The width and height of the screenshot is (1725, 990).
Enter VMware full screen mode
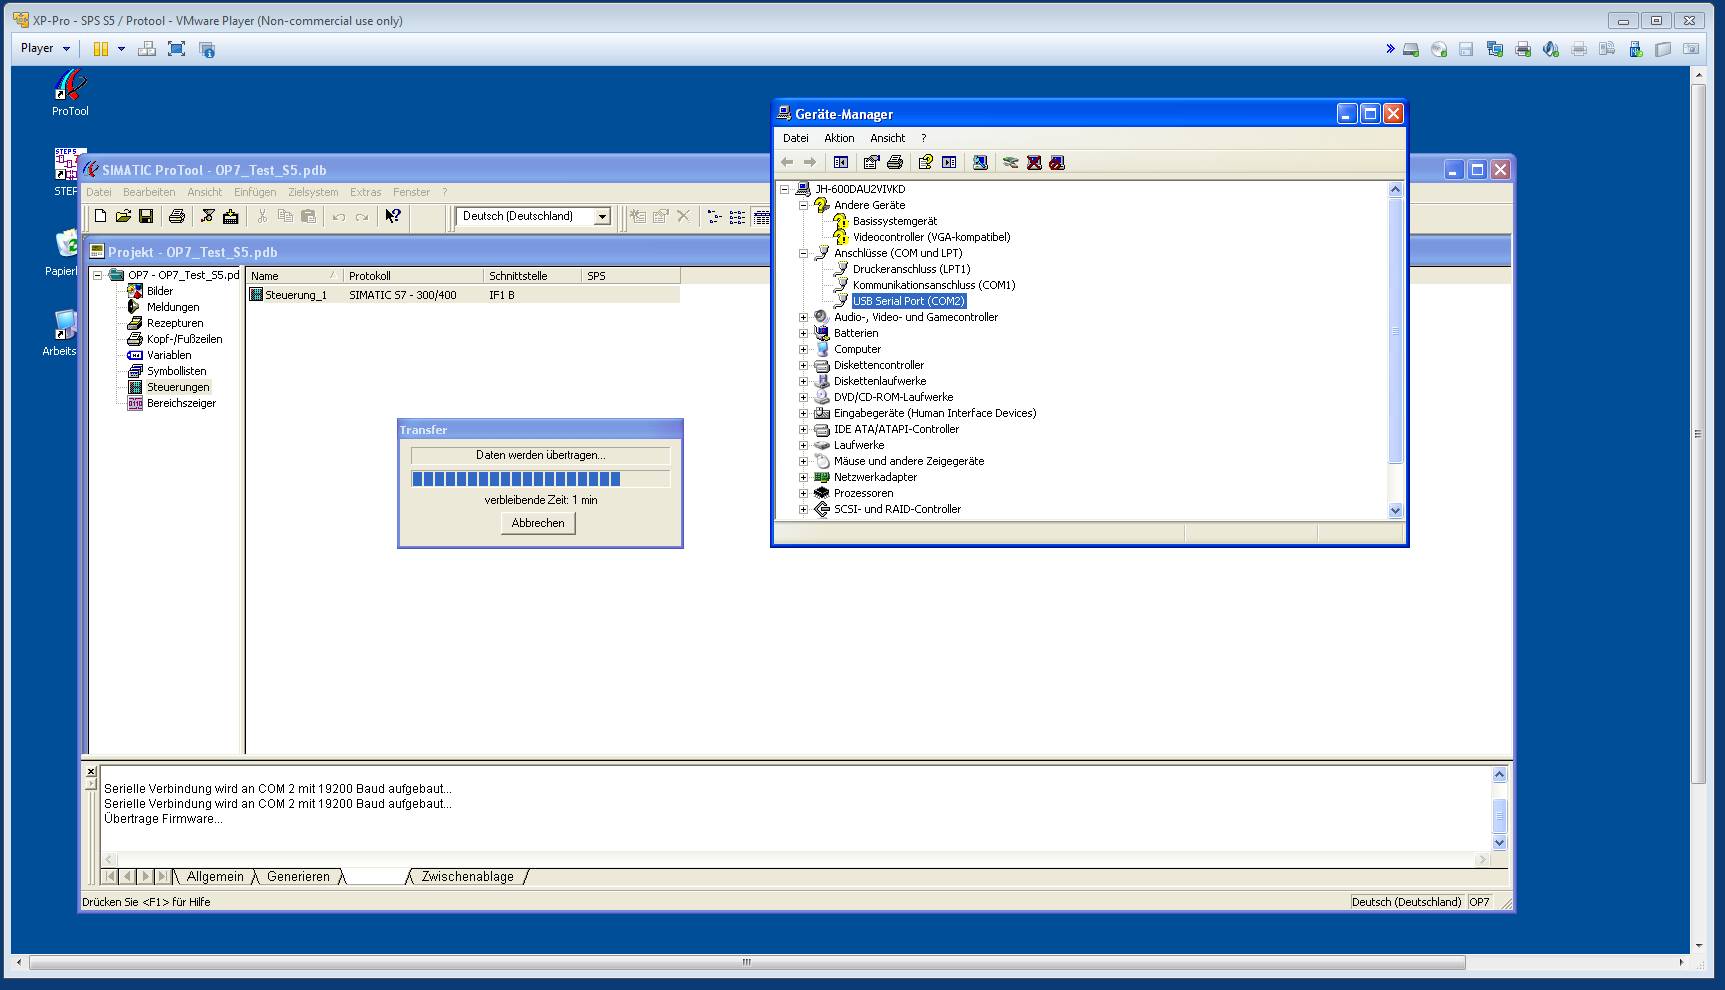tap(177, 49)
